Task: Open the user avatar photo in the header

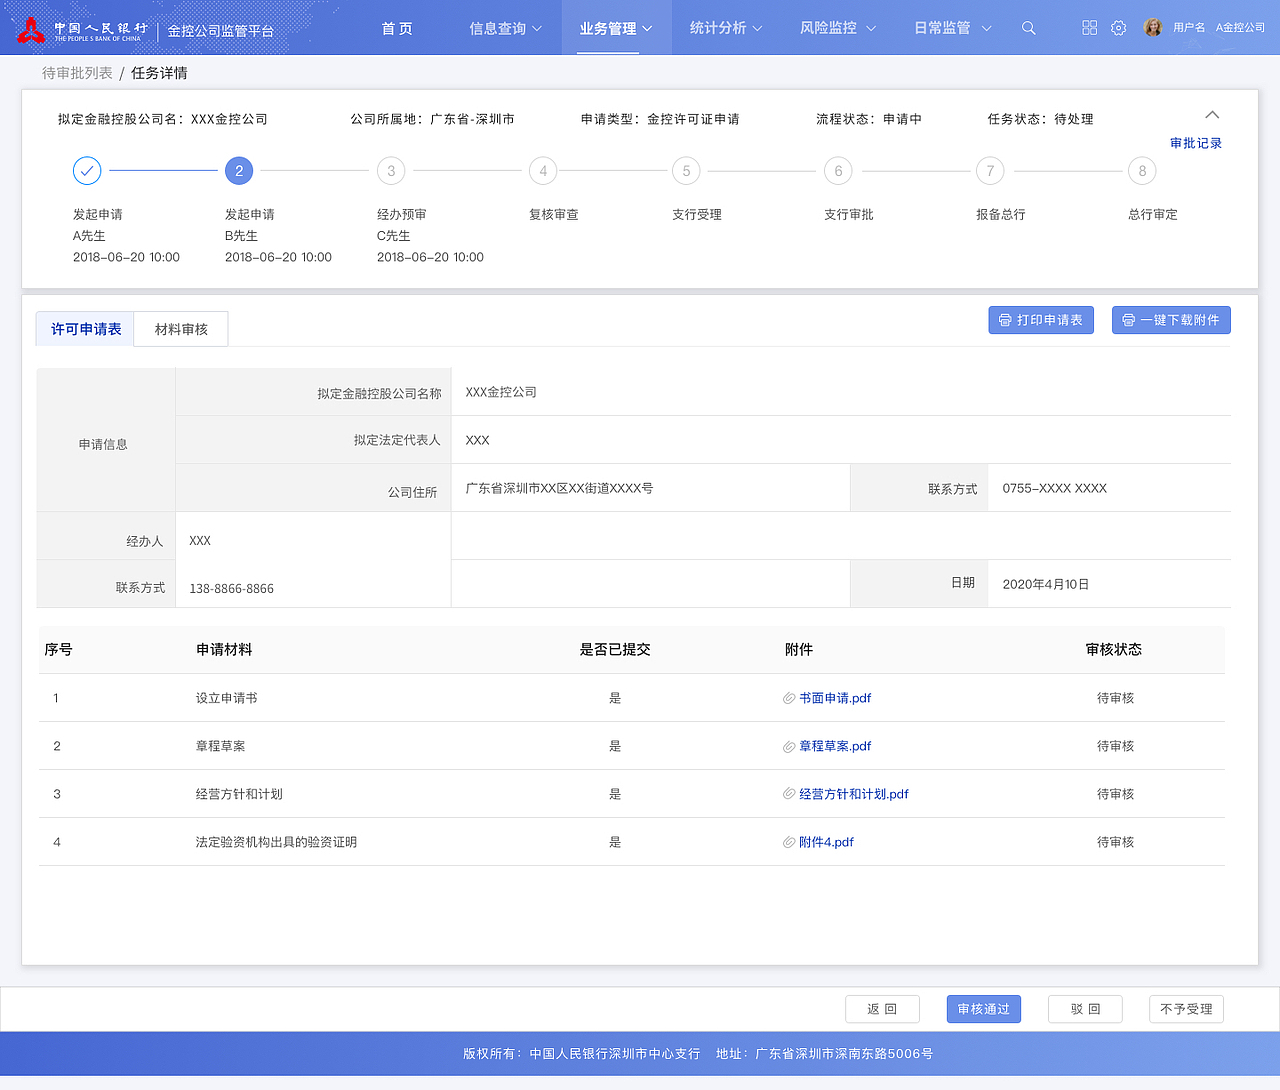Action: pyautogui.click(x=1153, y=28)
